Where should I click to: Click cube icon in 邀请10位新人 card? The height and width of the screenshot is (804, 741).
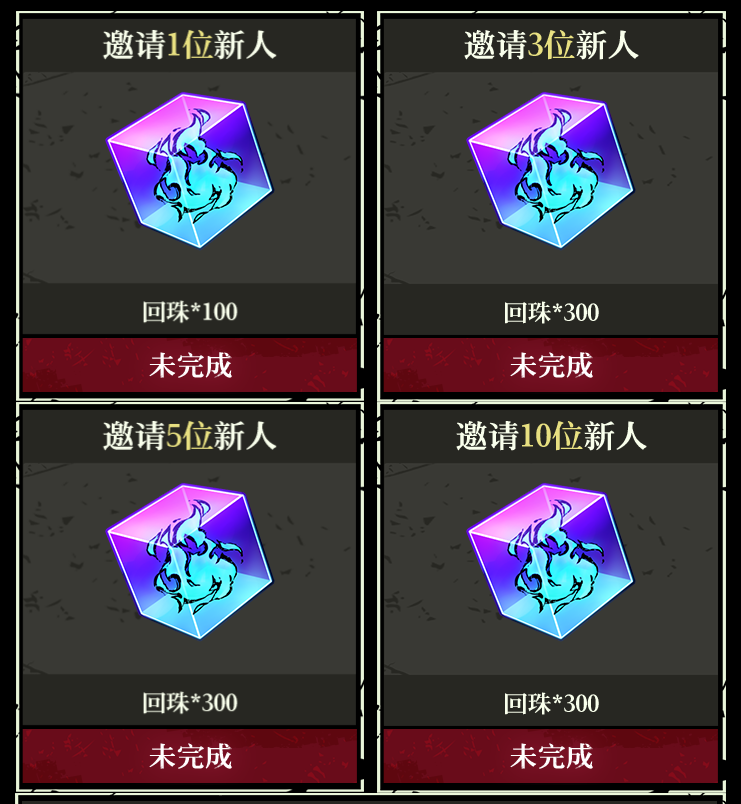pyautogui.click(x=551, y=562)
